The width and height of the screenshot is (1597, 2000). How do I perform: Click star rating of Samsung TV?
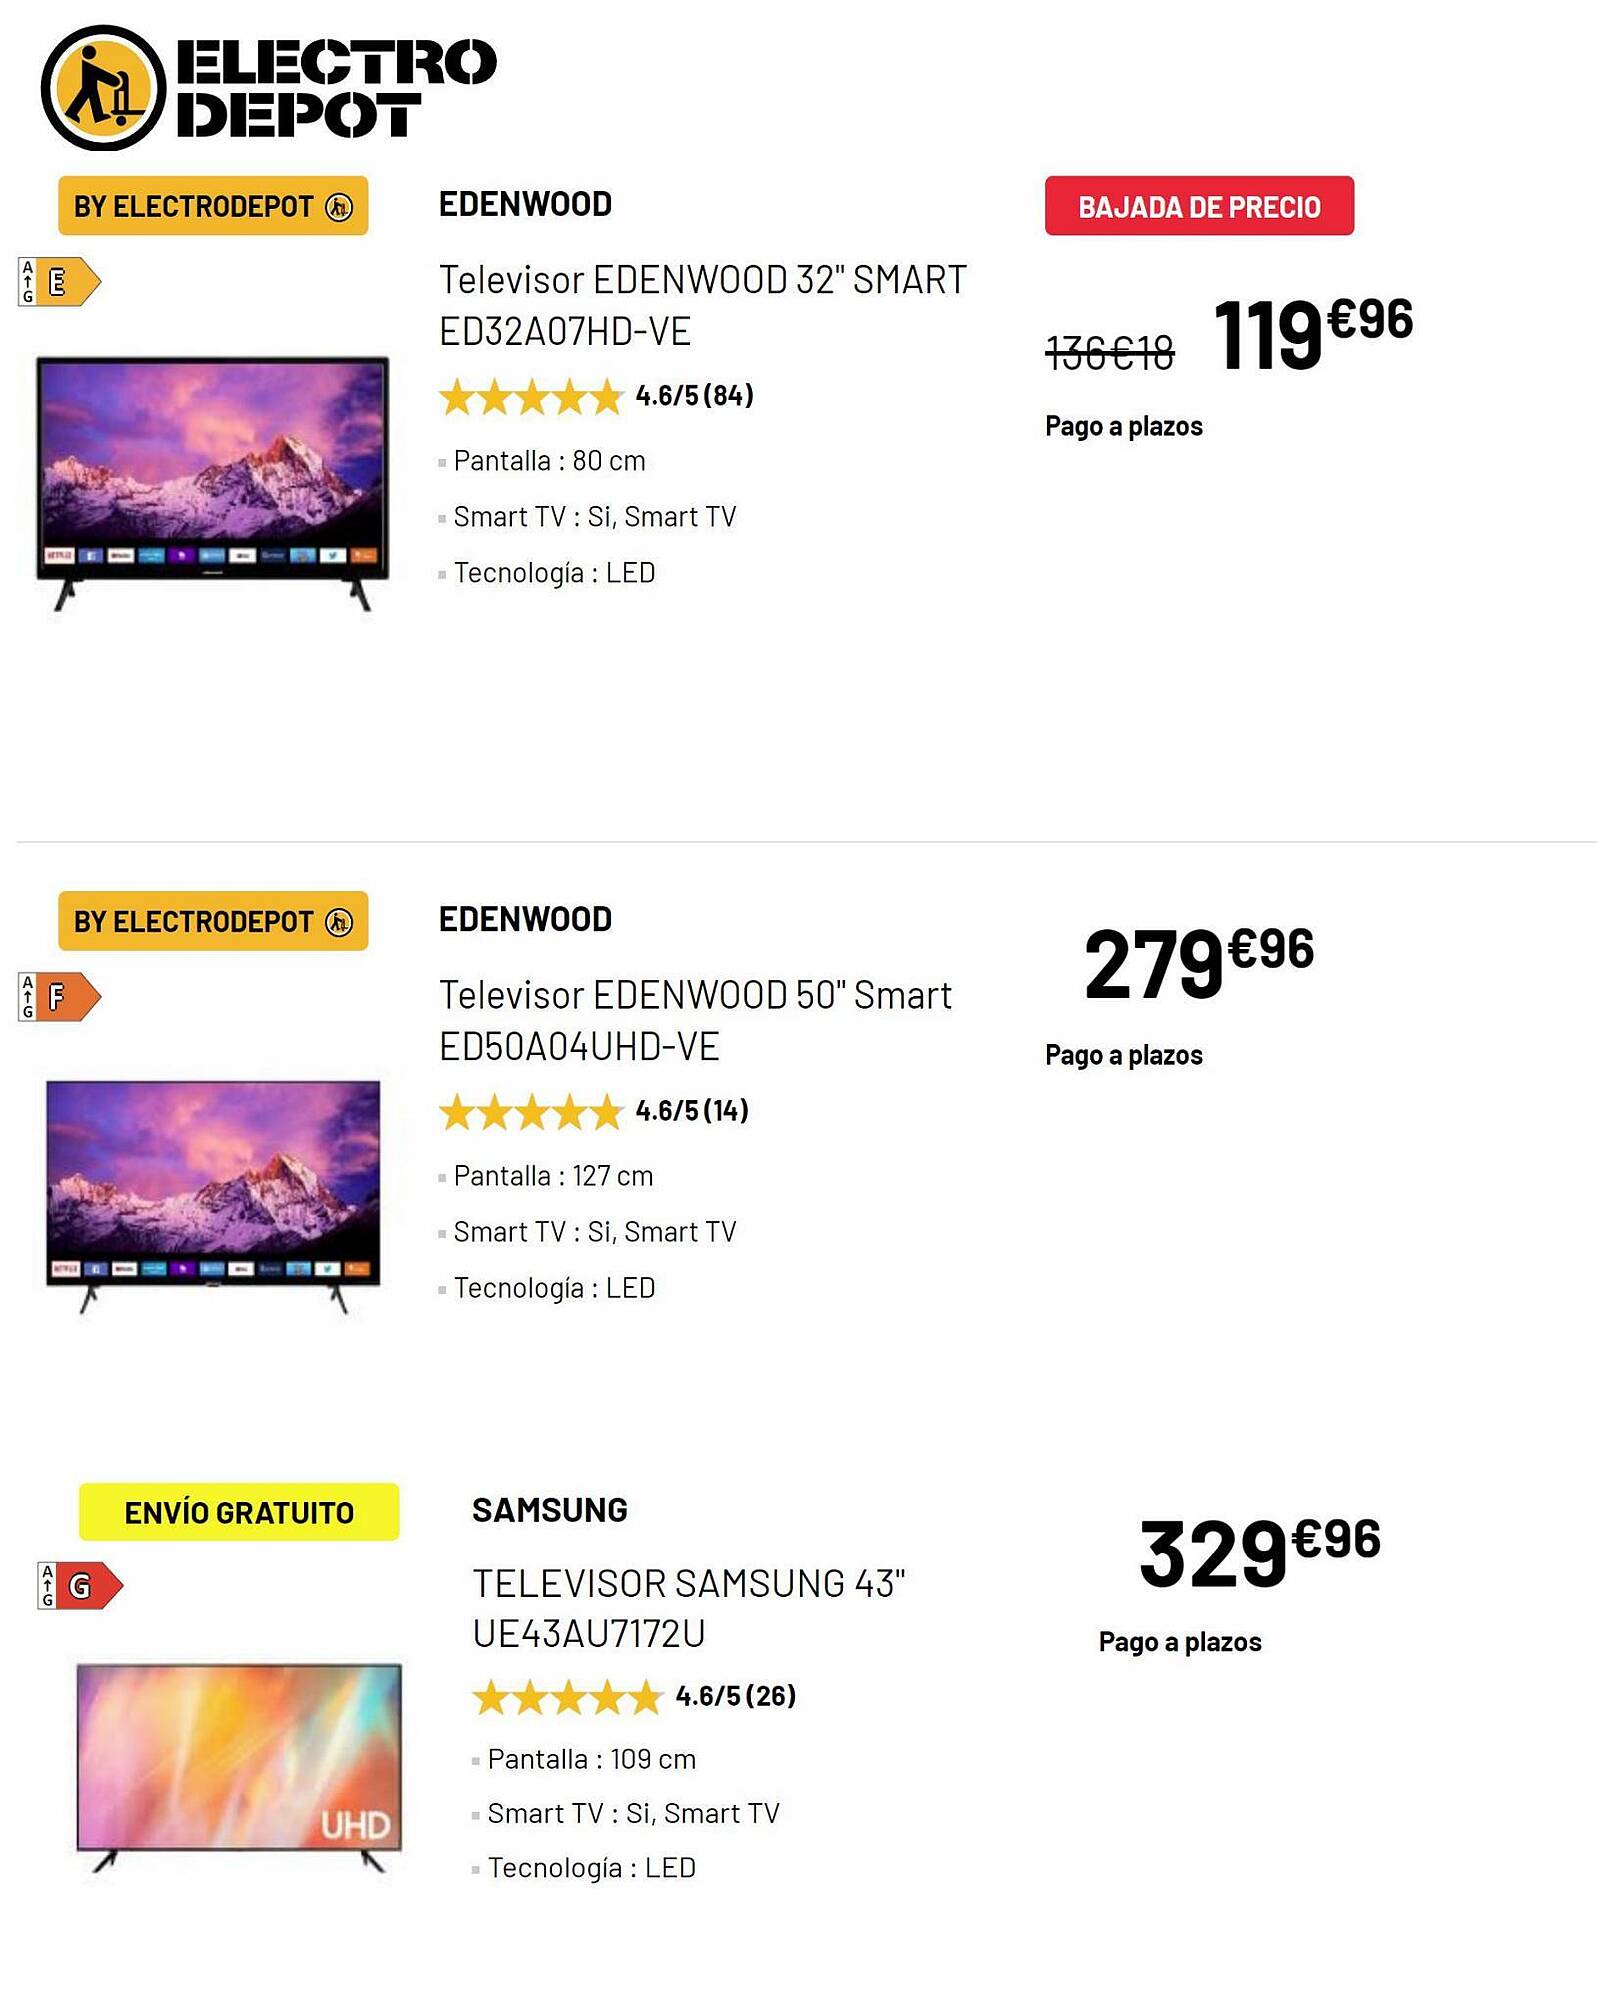(x=567, y=1697)
